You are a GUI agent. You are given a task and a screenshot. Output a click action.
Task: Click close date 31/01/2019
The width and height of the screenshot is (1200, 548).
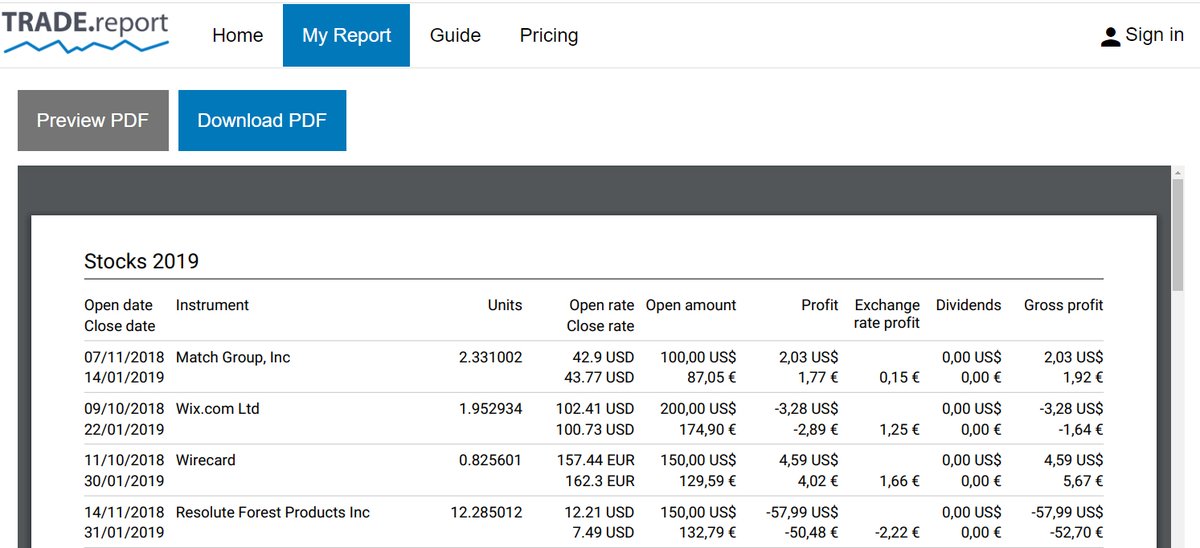(124, 532)
